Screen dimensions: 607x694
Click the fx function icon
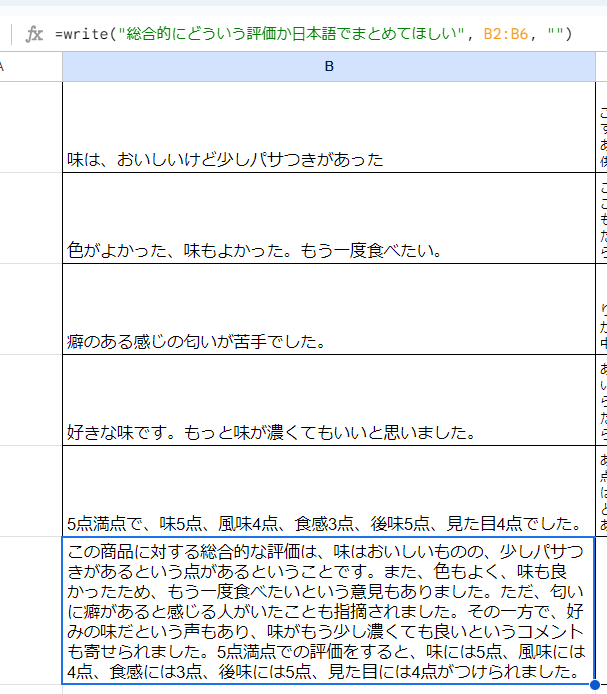34,34
